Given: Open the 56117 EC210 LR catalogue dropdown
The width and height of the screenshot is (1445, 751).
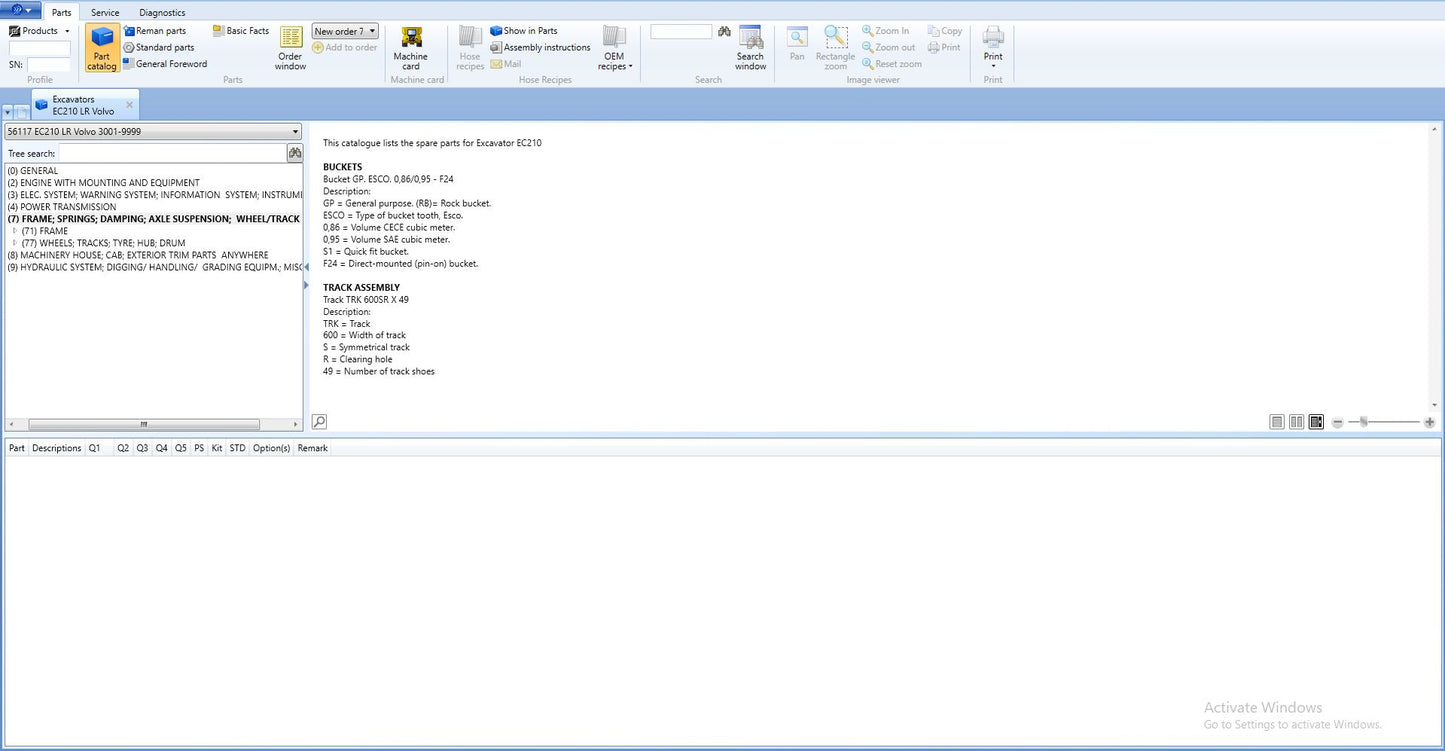Looking at the screenshot, I should (x=153, y=131).
